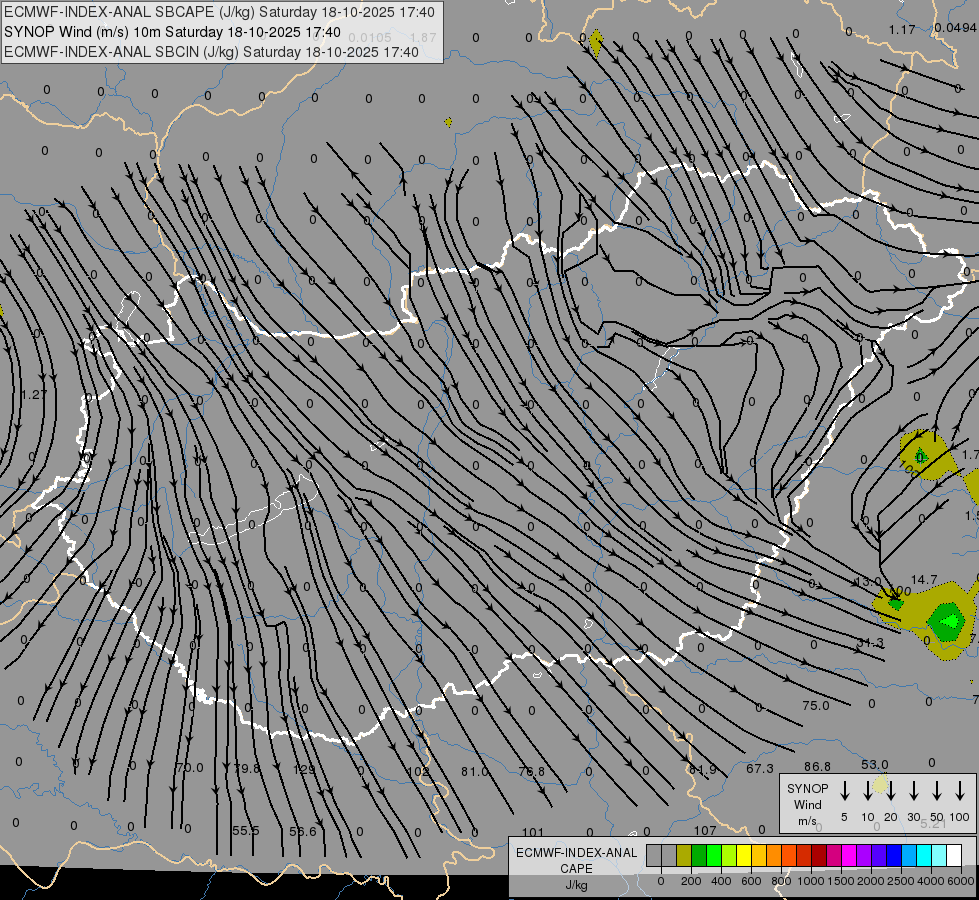The height and width of the screenshot is (900, 979).
Task: Select the cyan swatch before 4000
Action: tap(923, 856)
